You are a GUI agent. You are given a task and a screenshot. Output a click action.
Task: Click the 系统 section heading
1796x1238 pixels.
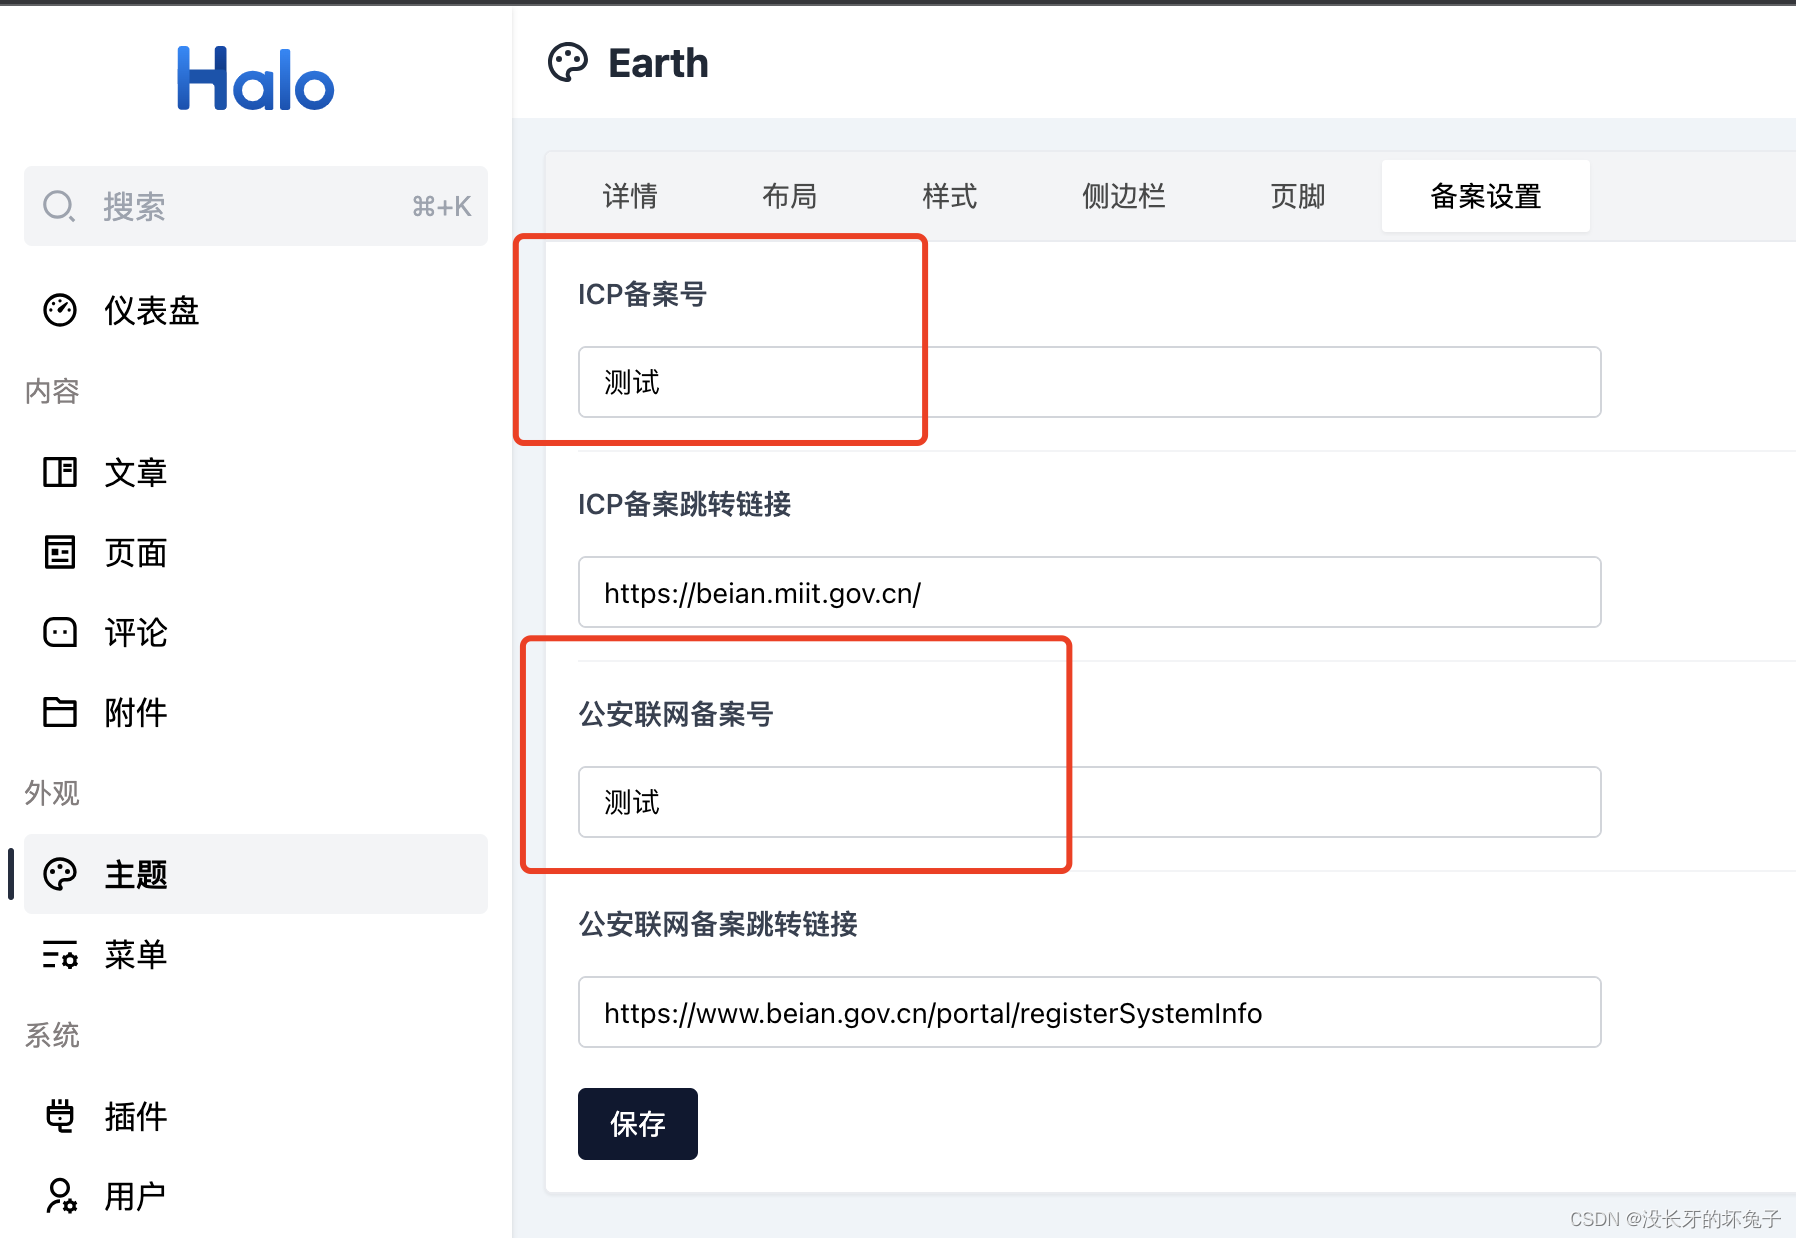[52, 1035]
